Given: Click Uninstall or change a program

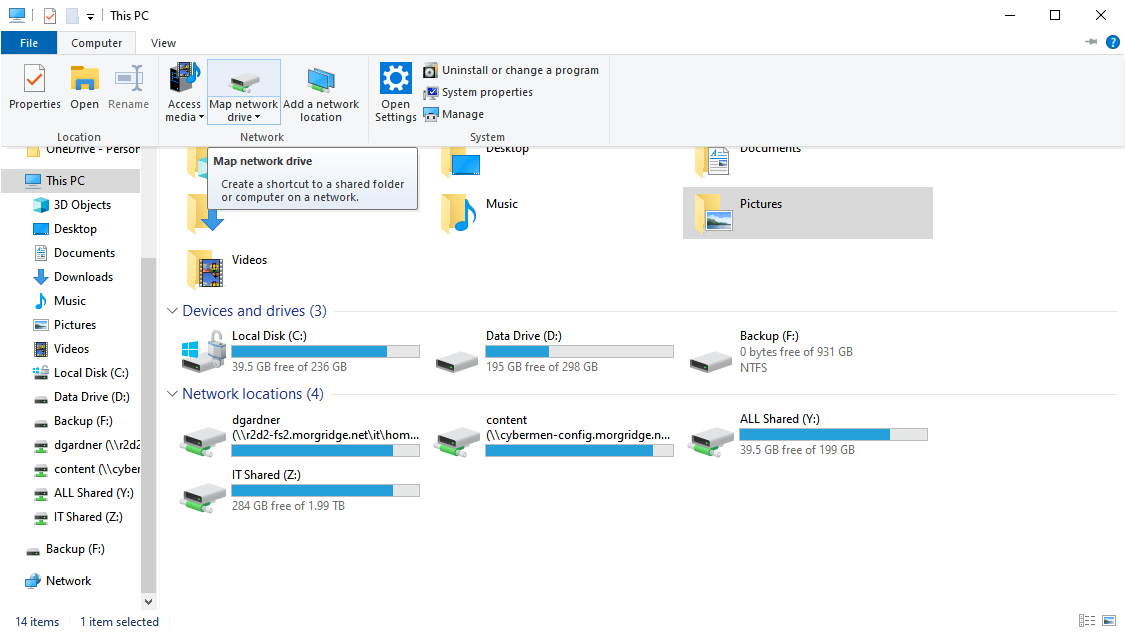Looking at the screenshot, I should click(511, 70).
